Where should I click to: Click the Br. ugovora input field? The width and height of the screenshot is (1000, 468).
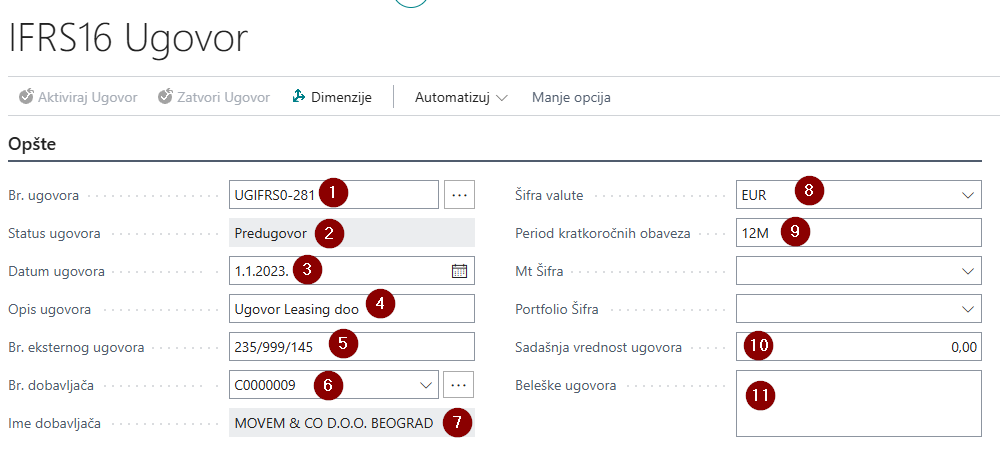334,194
